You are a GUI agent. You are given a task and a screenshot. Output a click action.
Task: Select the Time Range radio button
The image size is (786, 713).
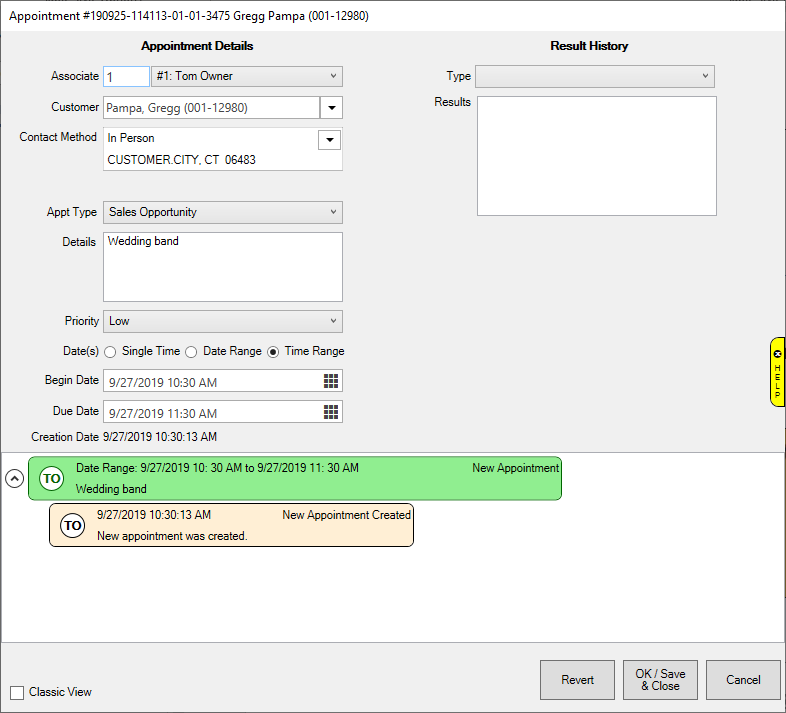tap(273, 352)
